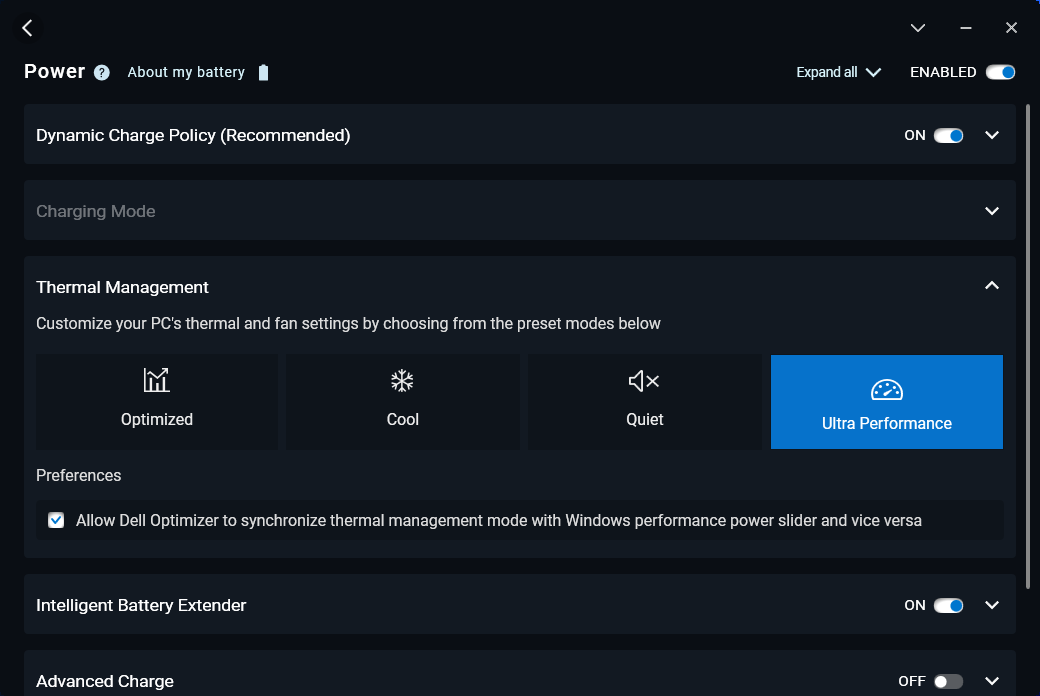
Task: Select the Ultra Performance gauge icon
Action: point(886,390)
